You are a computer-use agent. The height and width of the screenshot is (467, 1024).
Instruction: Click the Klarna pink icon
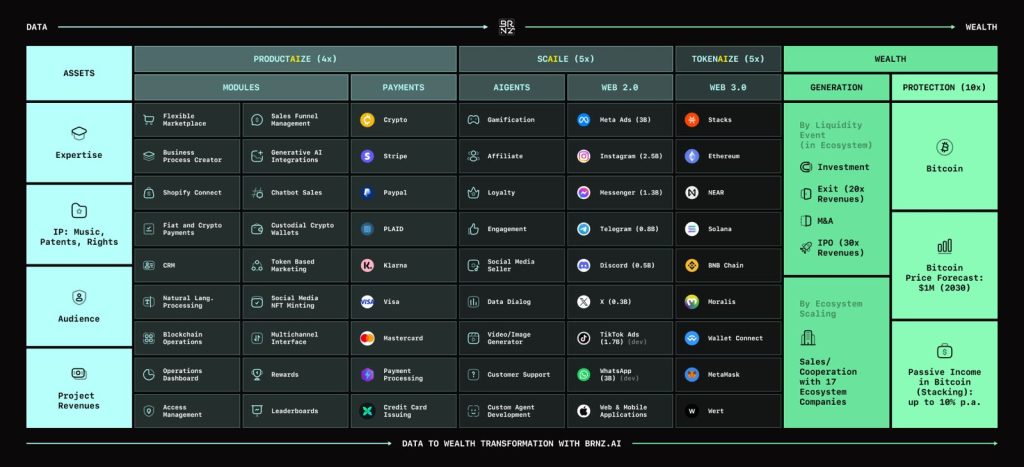pos(368,265)
